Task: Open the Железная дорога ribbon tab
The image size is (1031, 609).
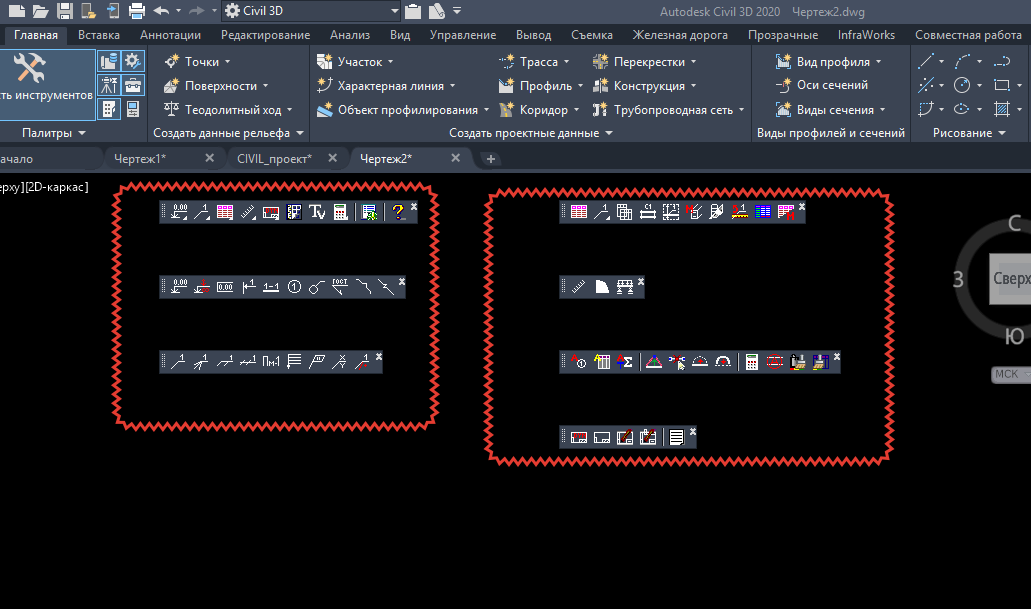Action: point(680,35)
